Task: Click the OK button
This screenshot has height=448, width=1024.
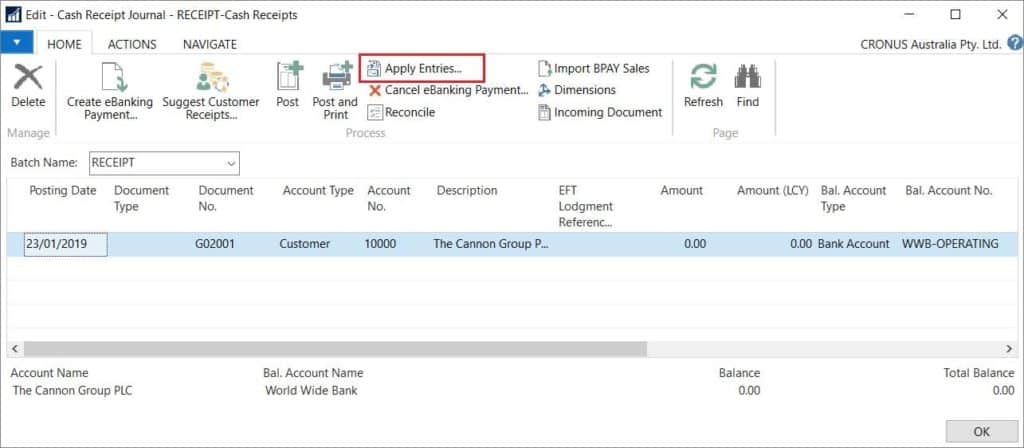Action: [982, 432]
